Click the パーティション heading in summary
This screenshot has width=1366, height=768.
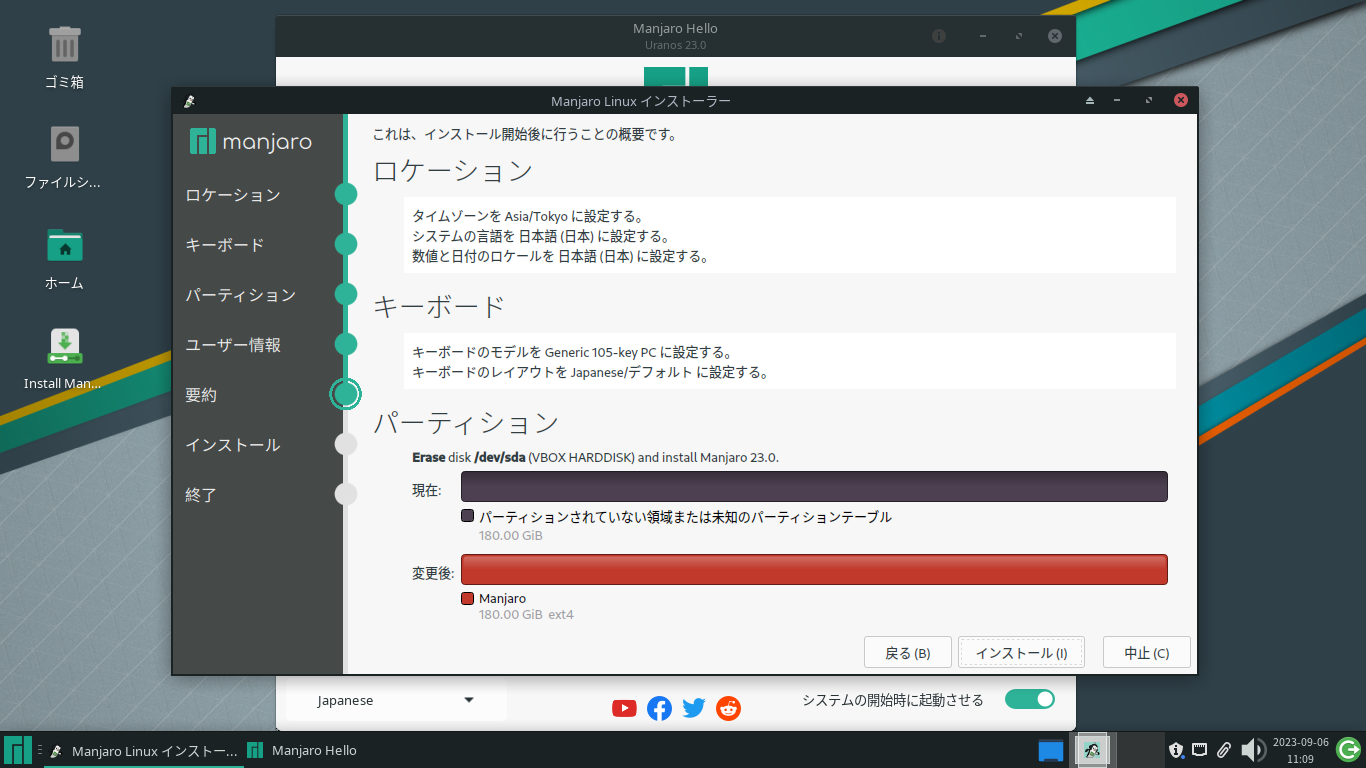[x=466, y=423]
